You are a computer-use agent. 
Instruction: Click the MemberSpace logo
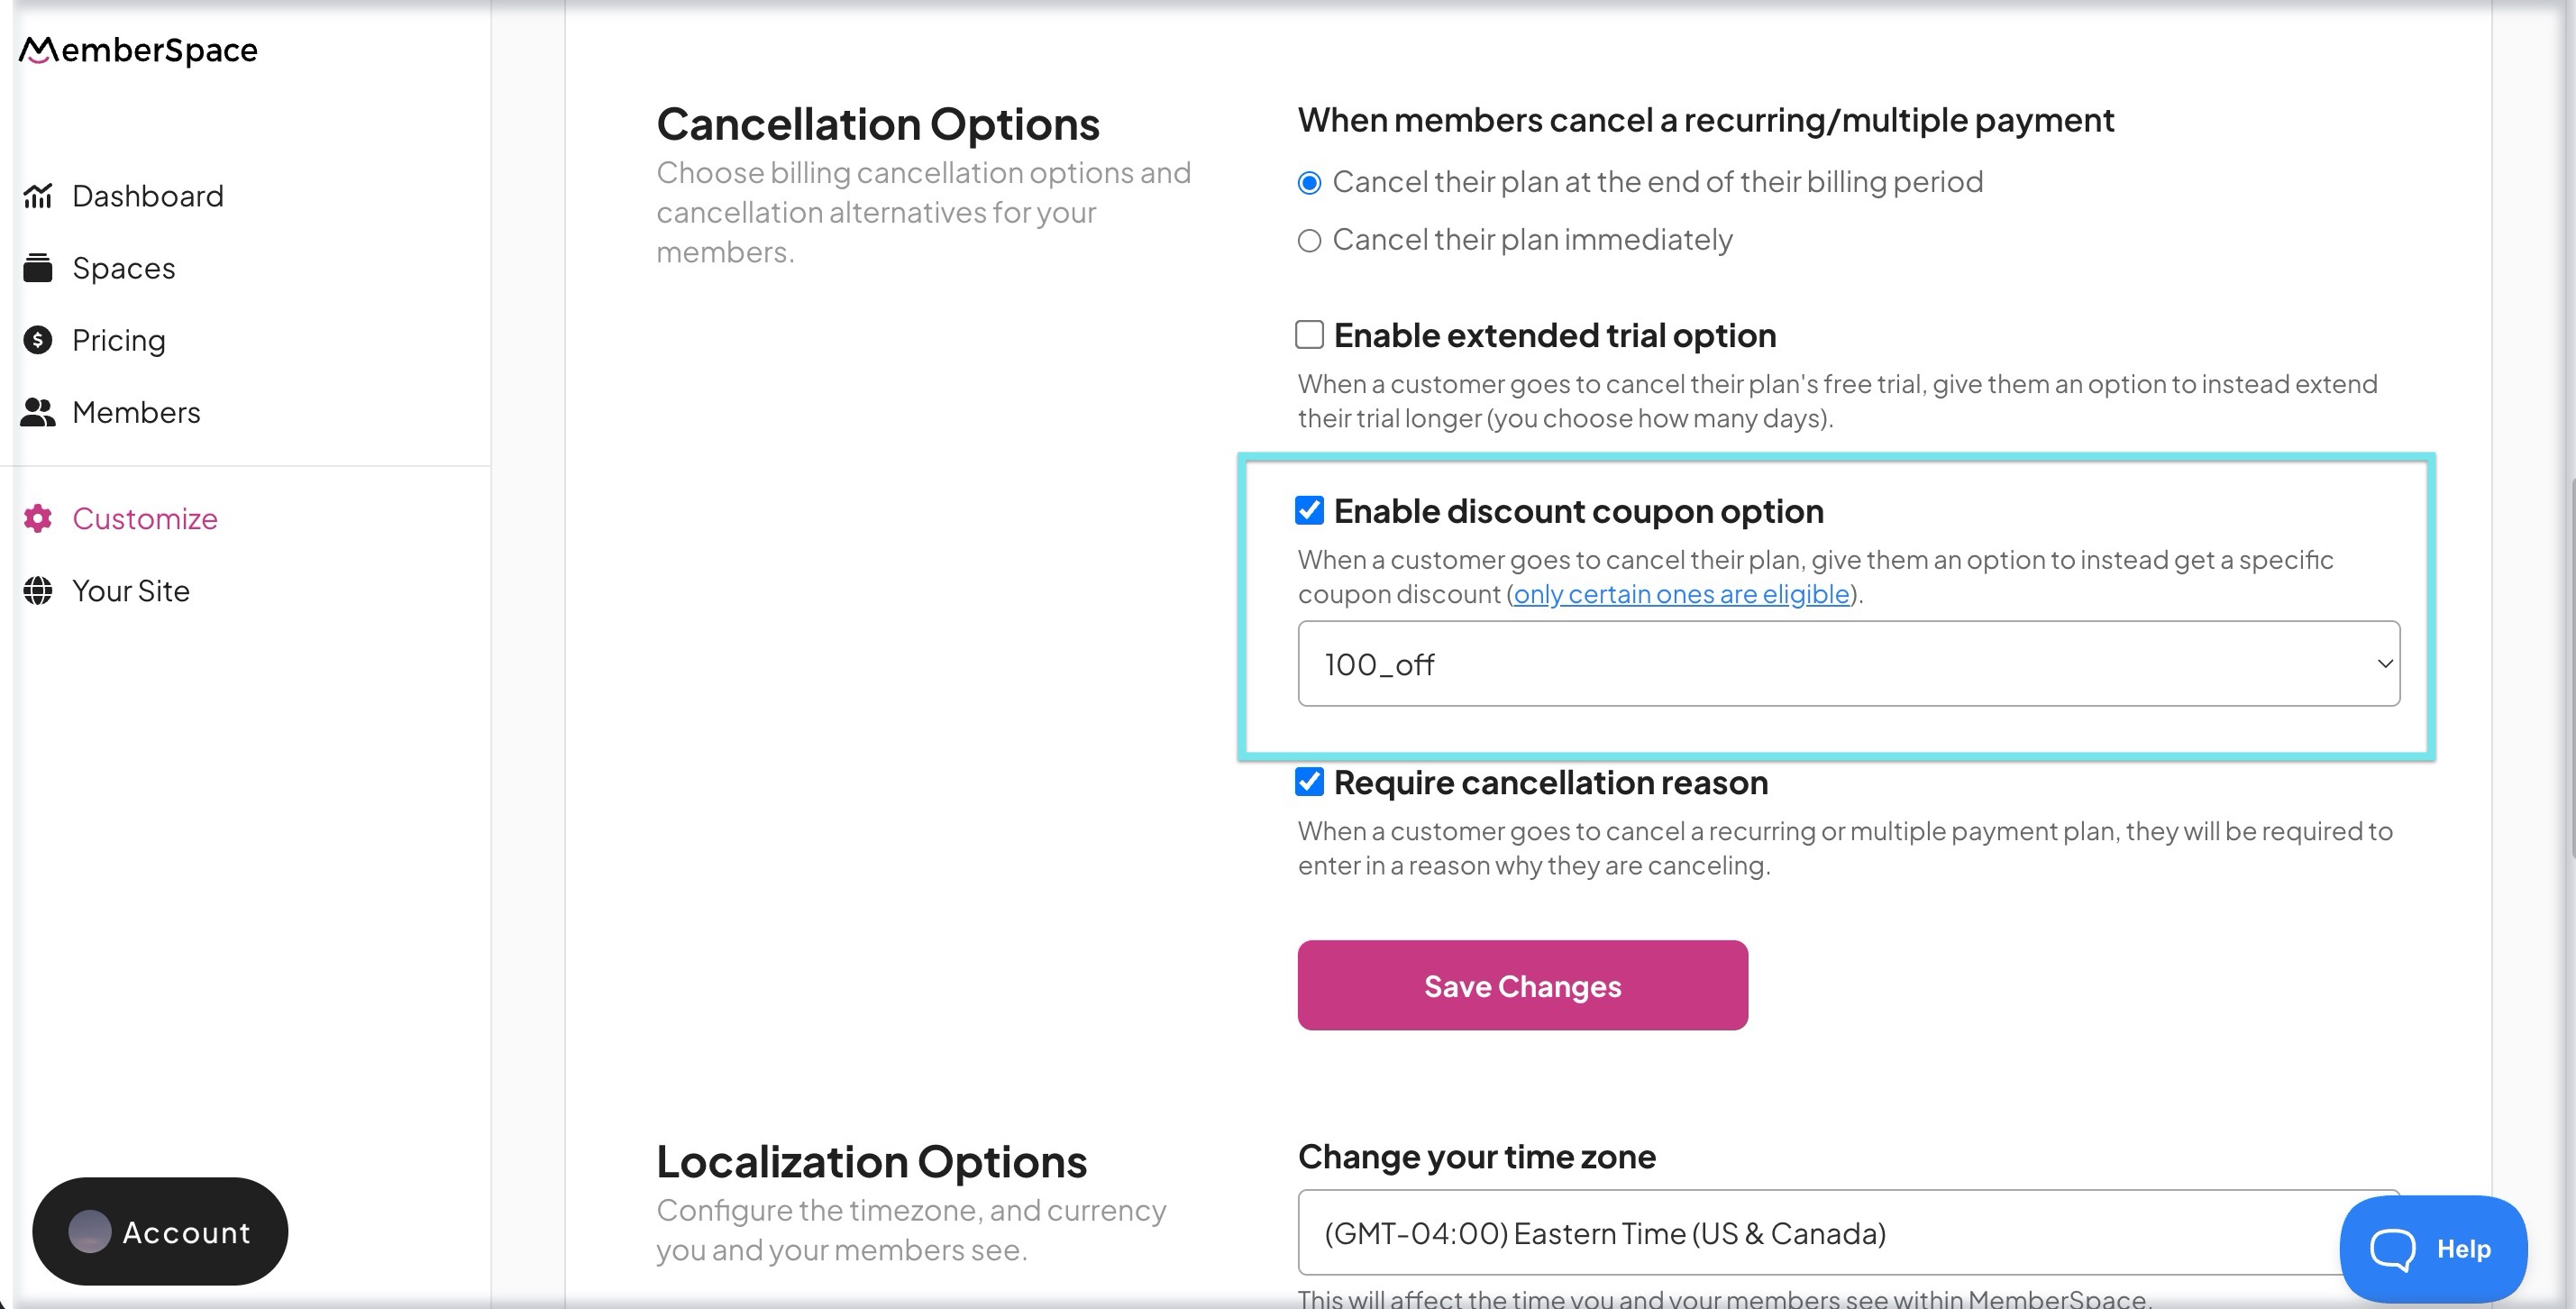point(138,50)
